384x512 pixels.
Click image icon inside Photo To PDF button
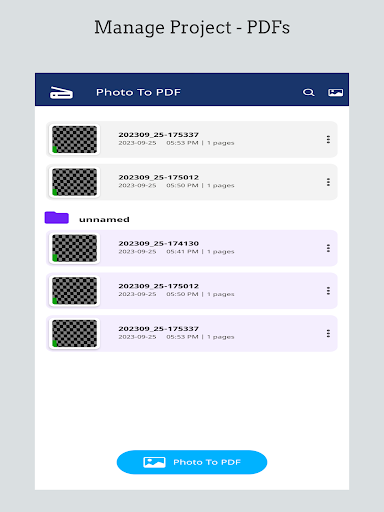click(x=154, y=462)
